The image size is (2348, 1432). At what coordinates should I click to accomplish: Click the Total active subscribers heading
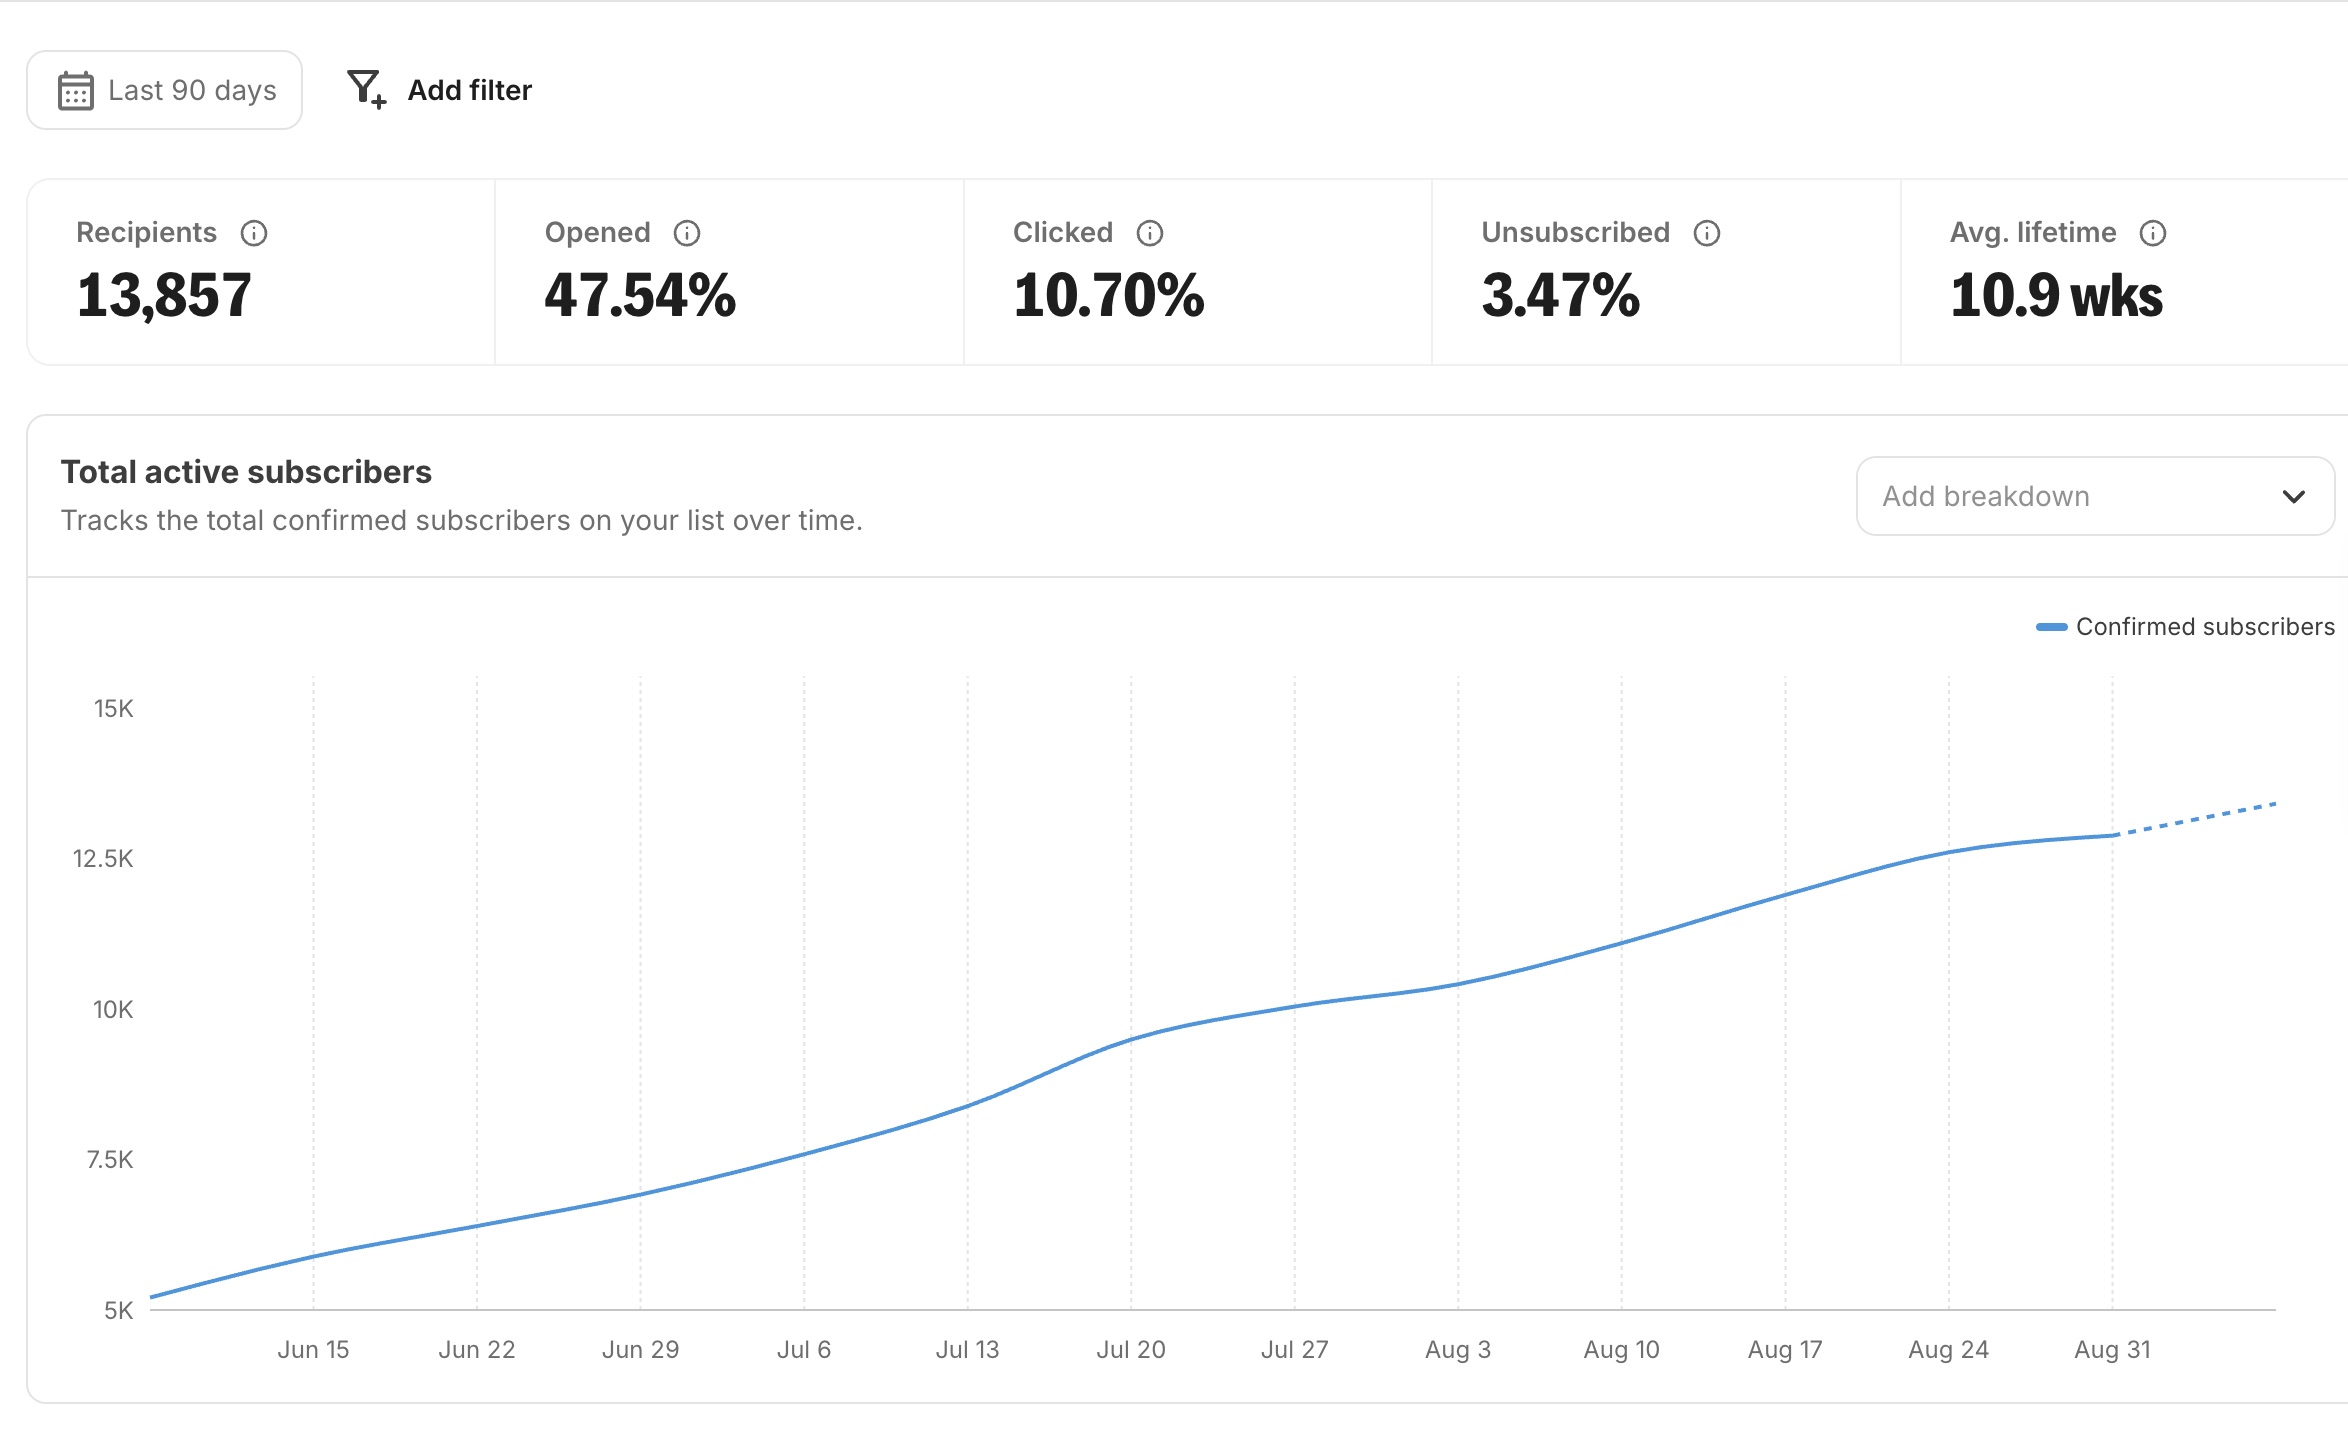(x=246, y=472)
